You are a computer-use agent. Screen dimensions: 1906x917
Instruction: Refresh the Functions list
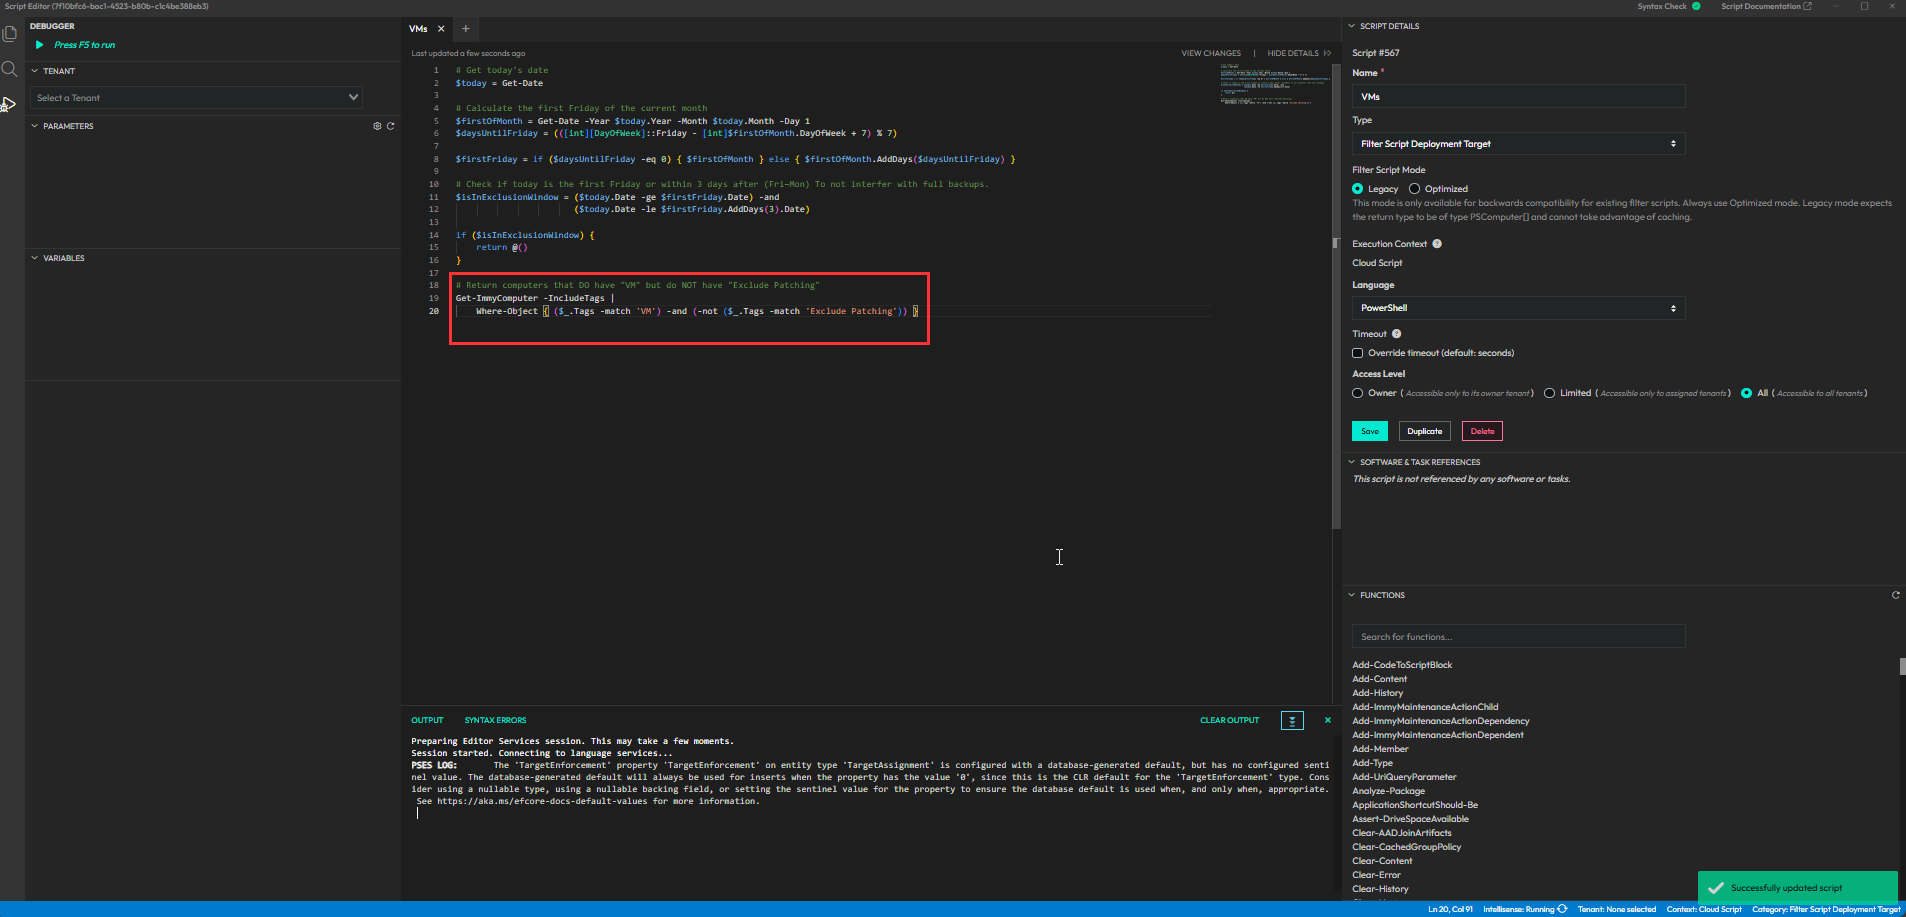pyautogui.click(x=1895, y=595)
